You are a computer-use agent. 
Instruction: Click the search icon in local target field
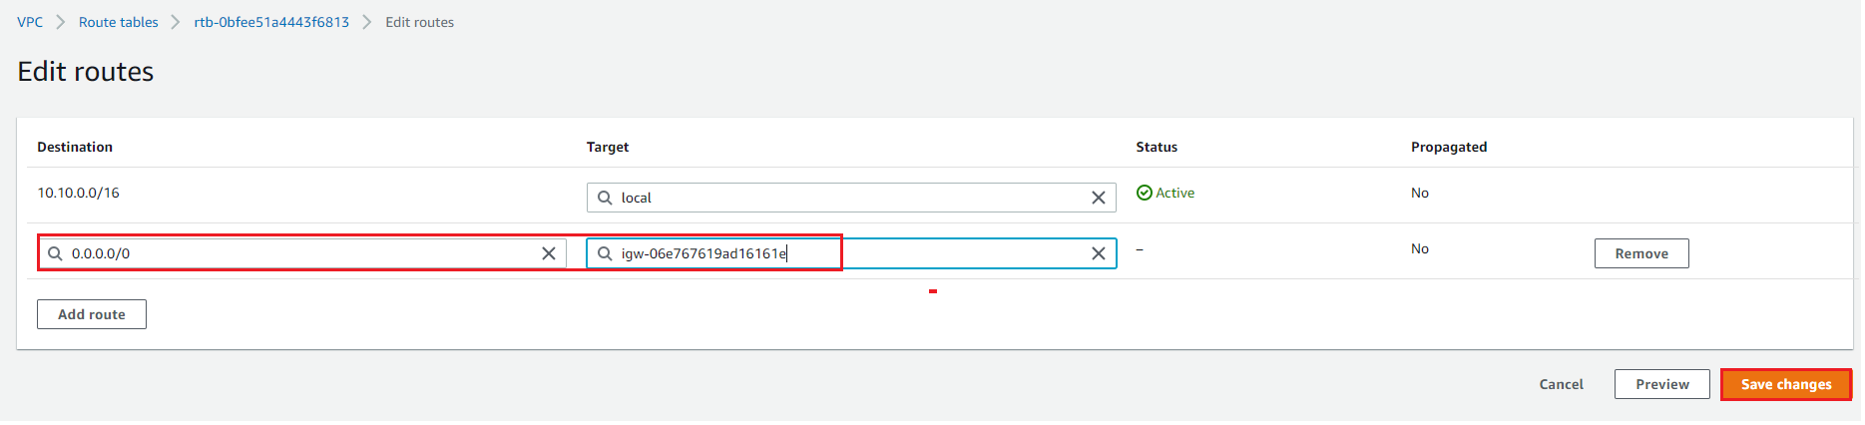[x=605, y=198]
